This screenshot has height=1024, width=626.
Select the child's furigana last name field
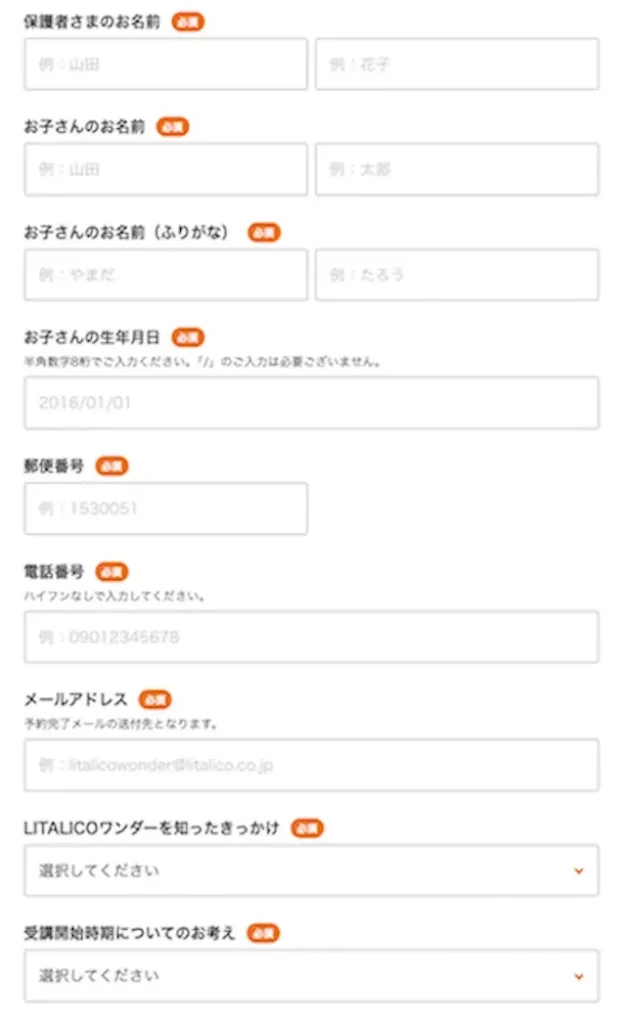point(166,274)
